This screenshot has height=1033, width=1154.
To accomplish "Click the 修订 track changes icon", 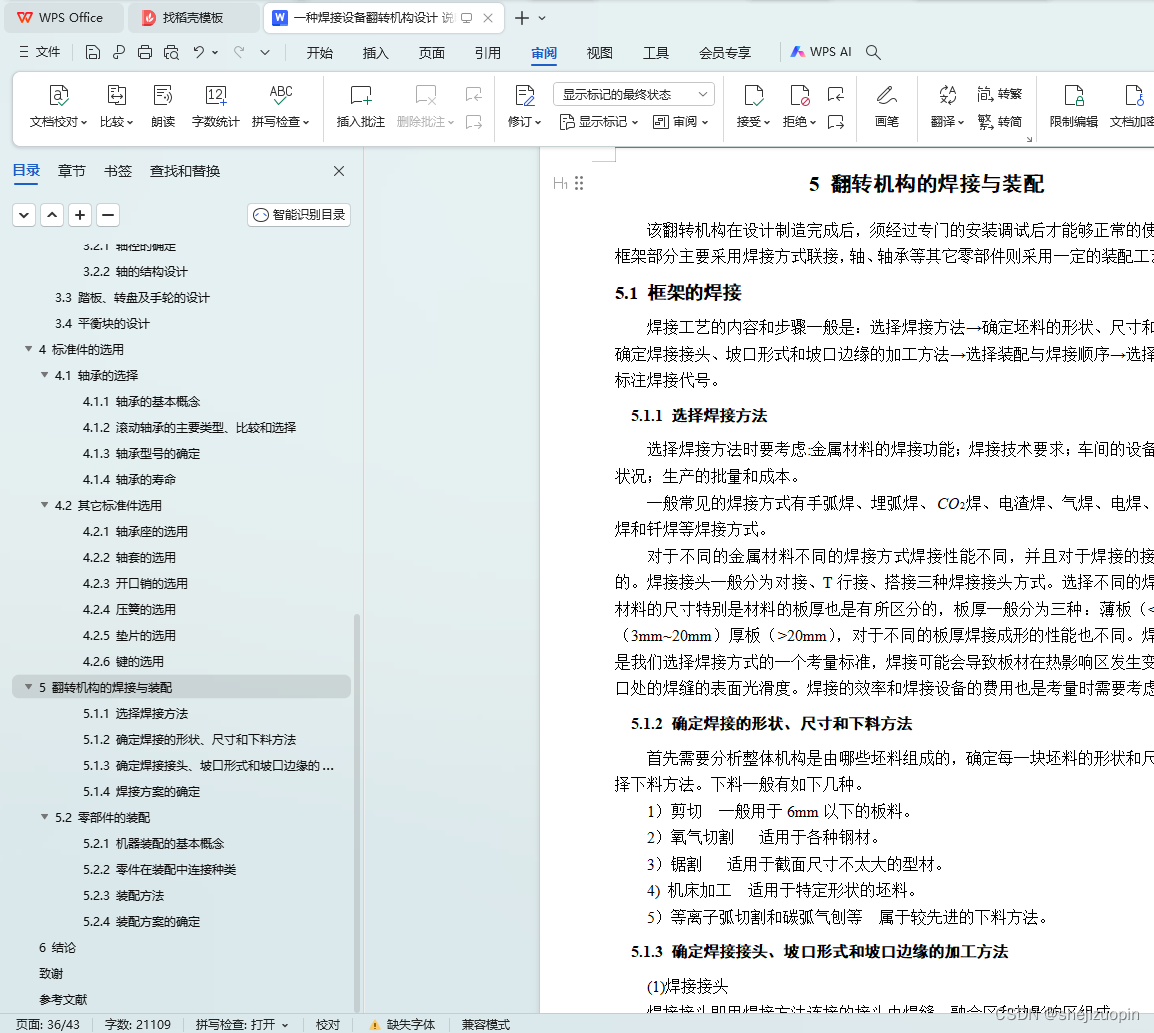I will (525, 96).
